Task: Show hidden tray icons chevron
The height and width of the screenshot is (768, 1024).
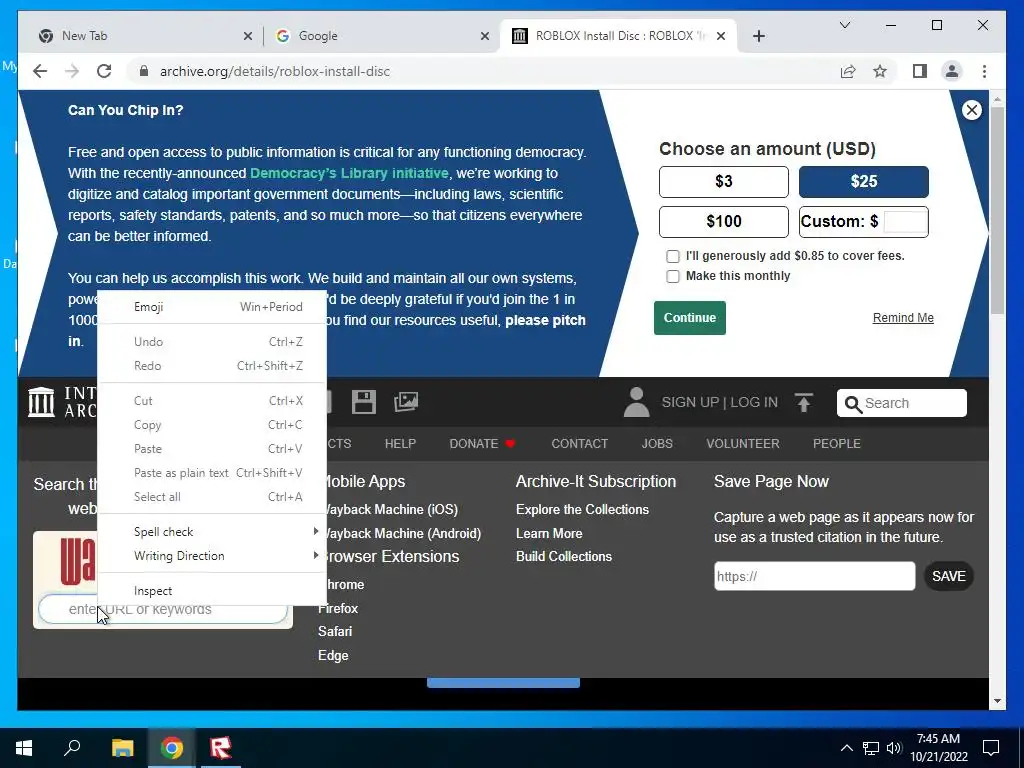Action: pos(846,748)
